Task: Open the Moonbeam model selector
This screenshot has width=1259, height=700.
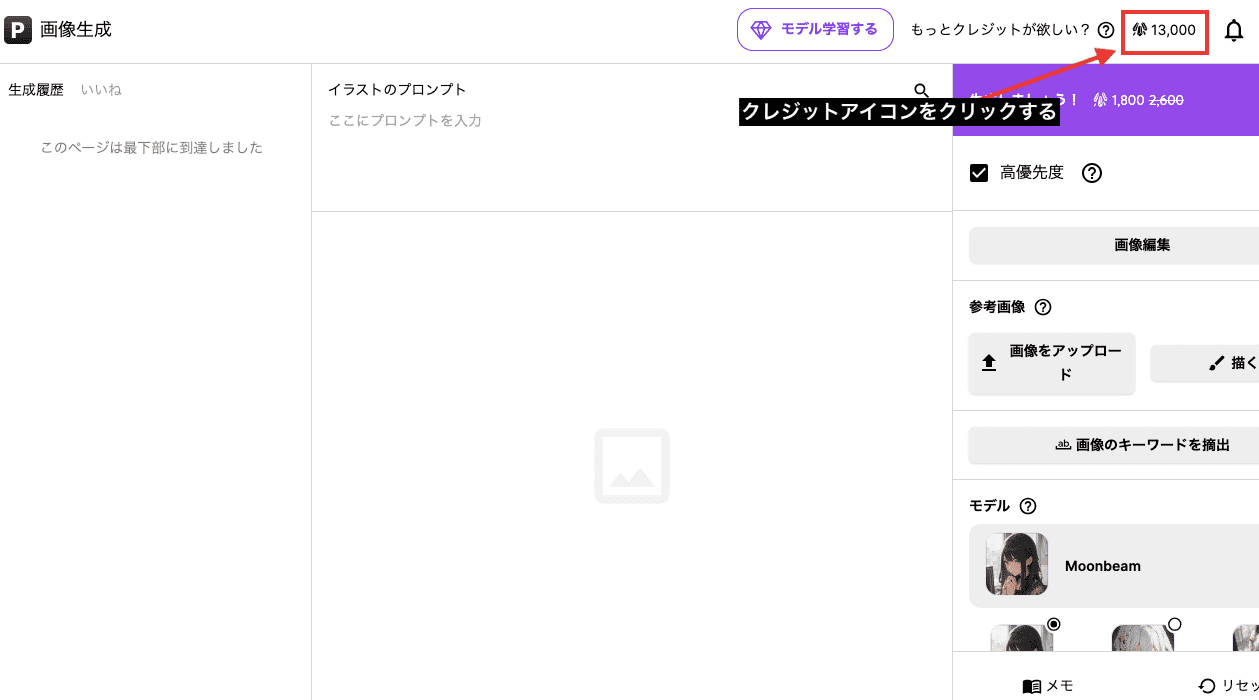Action: pos(1110,566)
